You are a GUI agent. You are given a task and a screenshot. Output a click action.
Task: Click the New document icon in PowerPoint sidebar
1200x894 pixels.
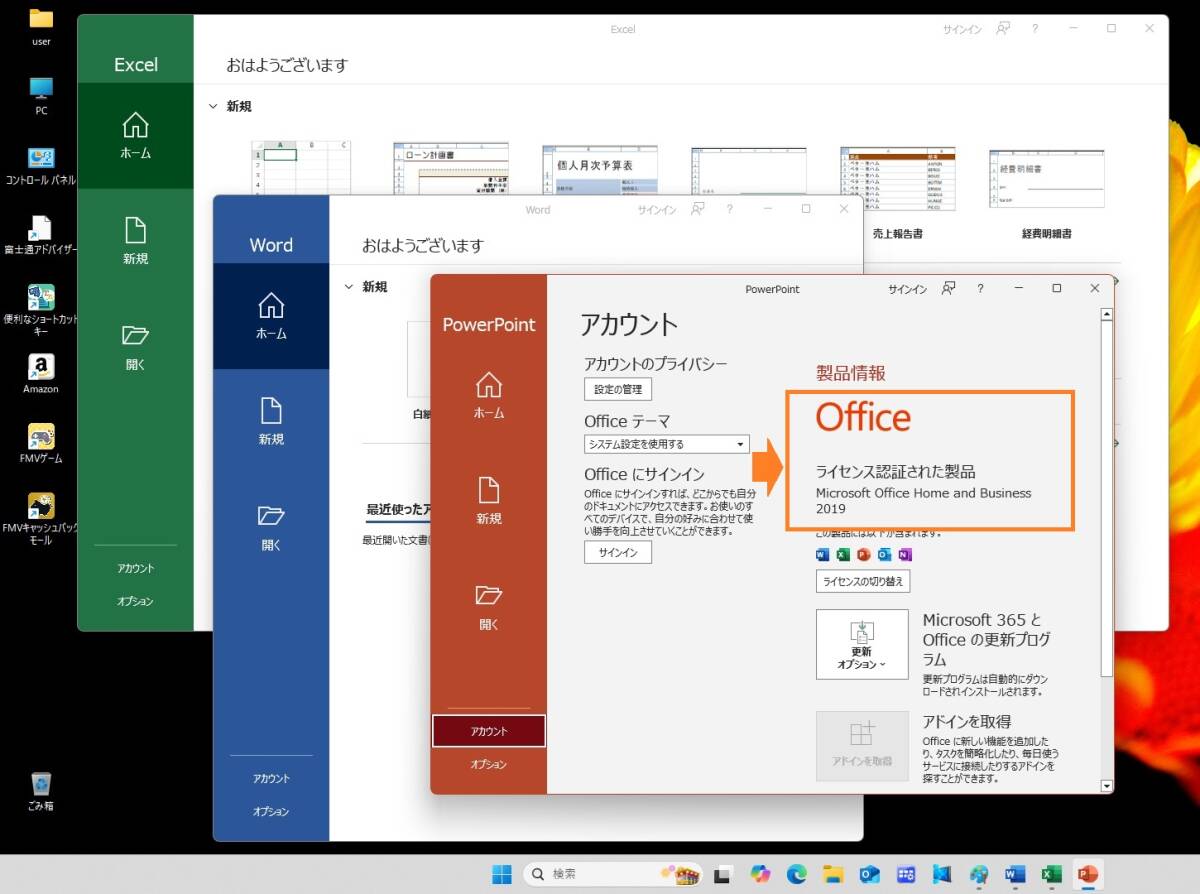(488, 490)
